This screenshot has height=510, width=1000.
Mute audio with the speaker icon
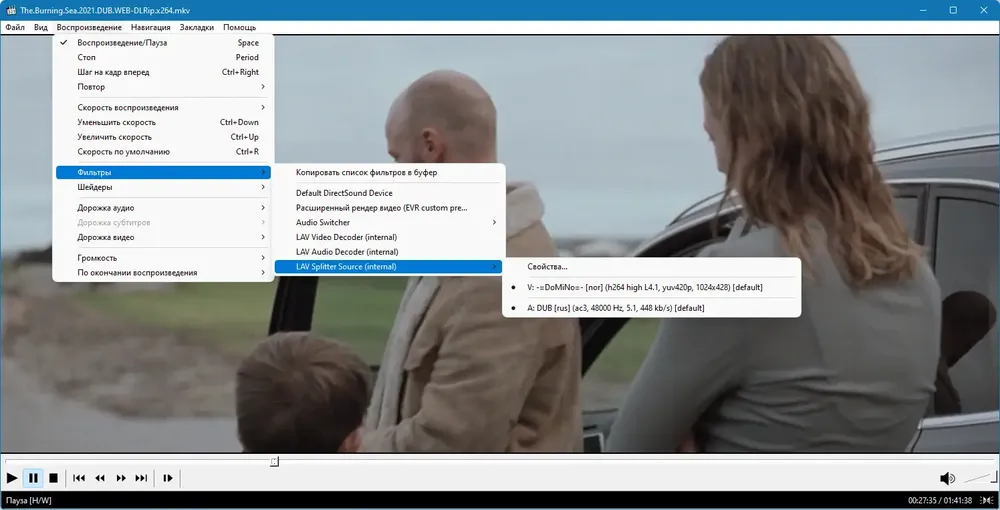pyautogui.click(x=947, y=478)
